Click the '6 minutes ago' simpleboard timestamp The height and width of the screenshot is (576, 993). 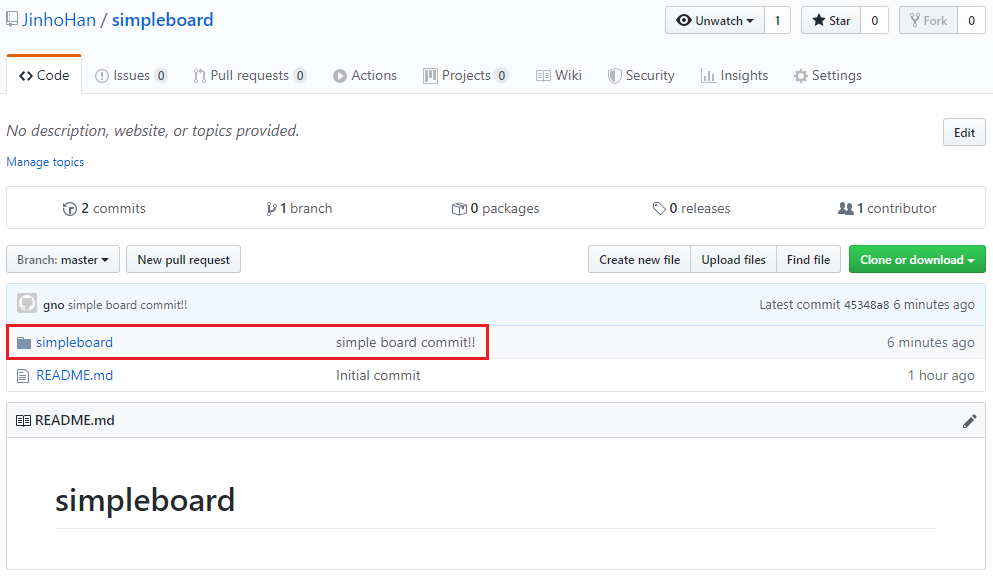tap(930, 342)
